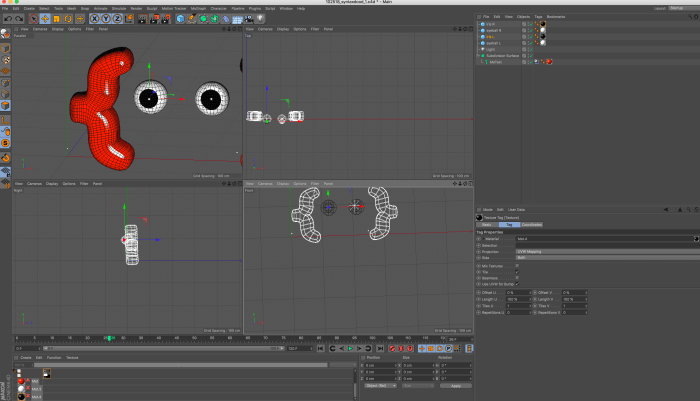Uncheck the Tile checkbox
The width and height of the screenshot is (700, 401).
click(x=517, y=271)
